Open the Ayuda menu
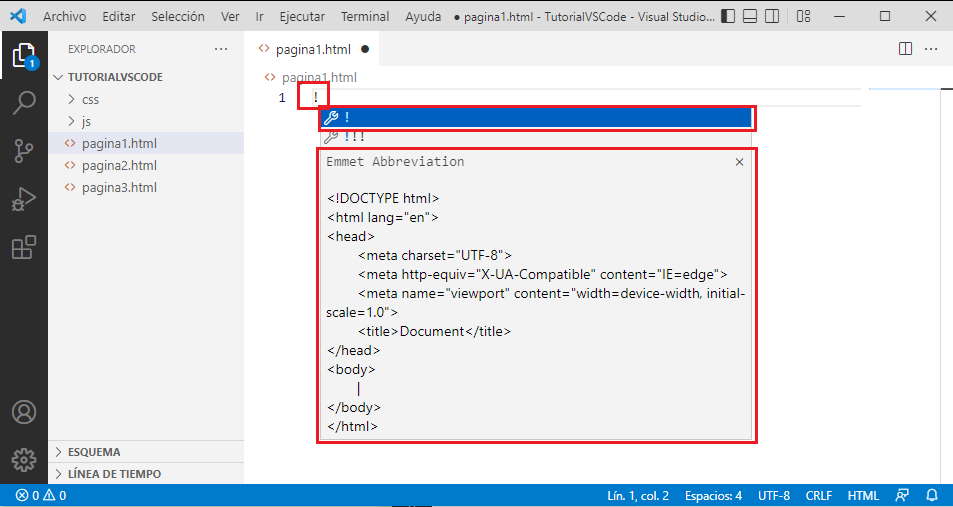The height and width of the screenshot is (507, 953). pyautogui.click(x=423, y=16)
